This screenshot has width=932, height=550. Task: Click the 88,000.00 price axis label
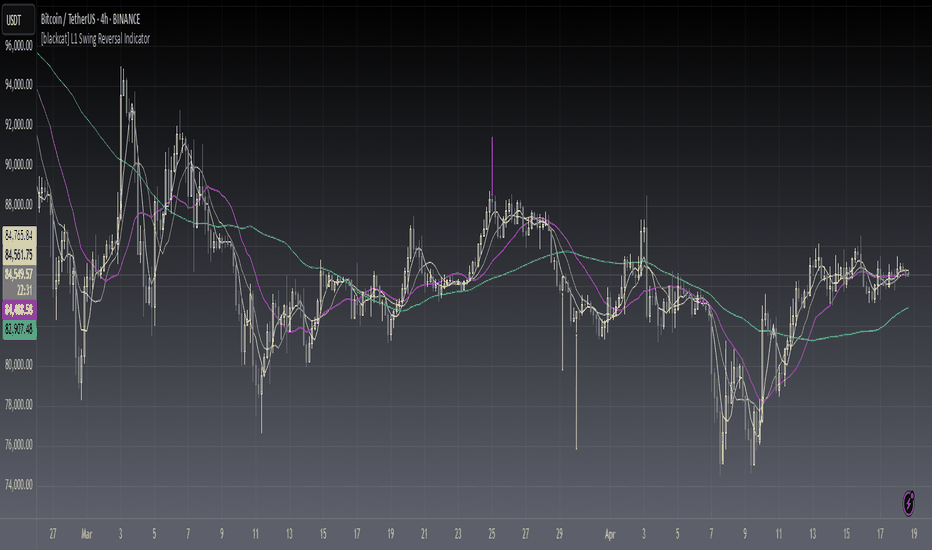click(x=18, y=205)
